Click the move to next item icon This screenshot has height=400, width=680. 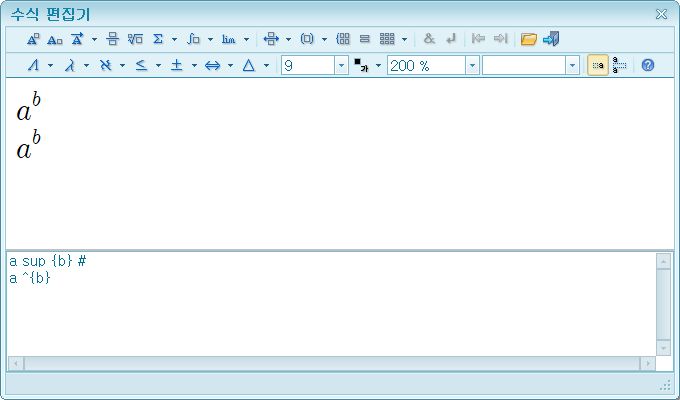click(x=500, y=39)
